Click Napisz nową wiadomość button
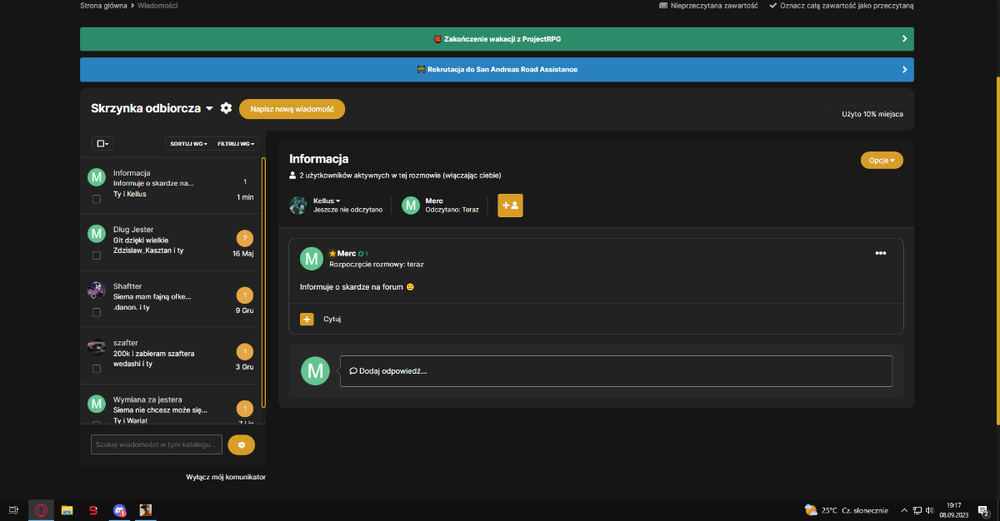Viewport: 1000px width, 521px height. pos(292,109)
